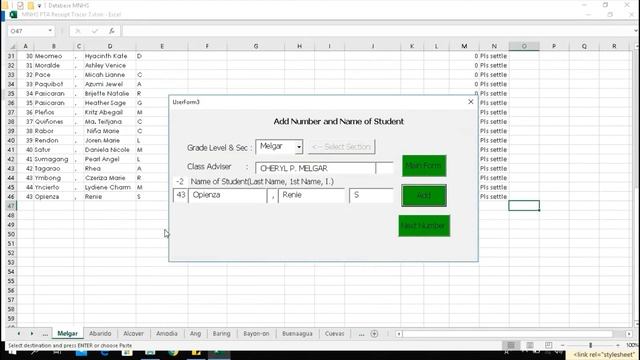The width and height of the screenshot is (640, 360).
Task: Click cell containing Opienza in row 46
Action: pyautogui.click(x=53, y=197)
